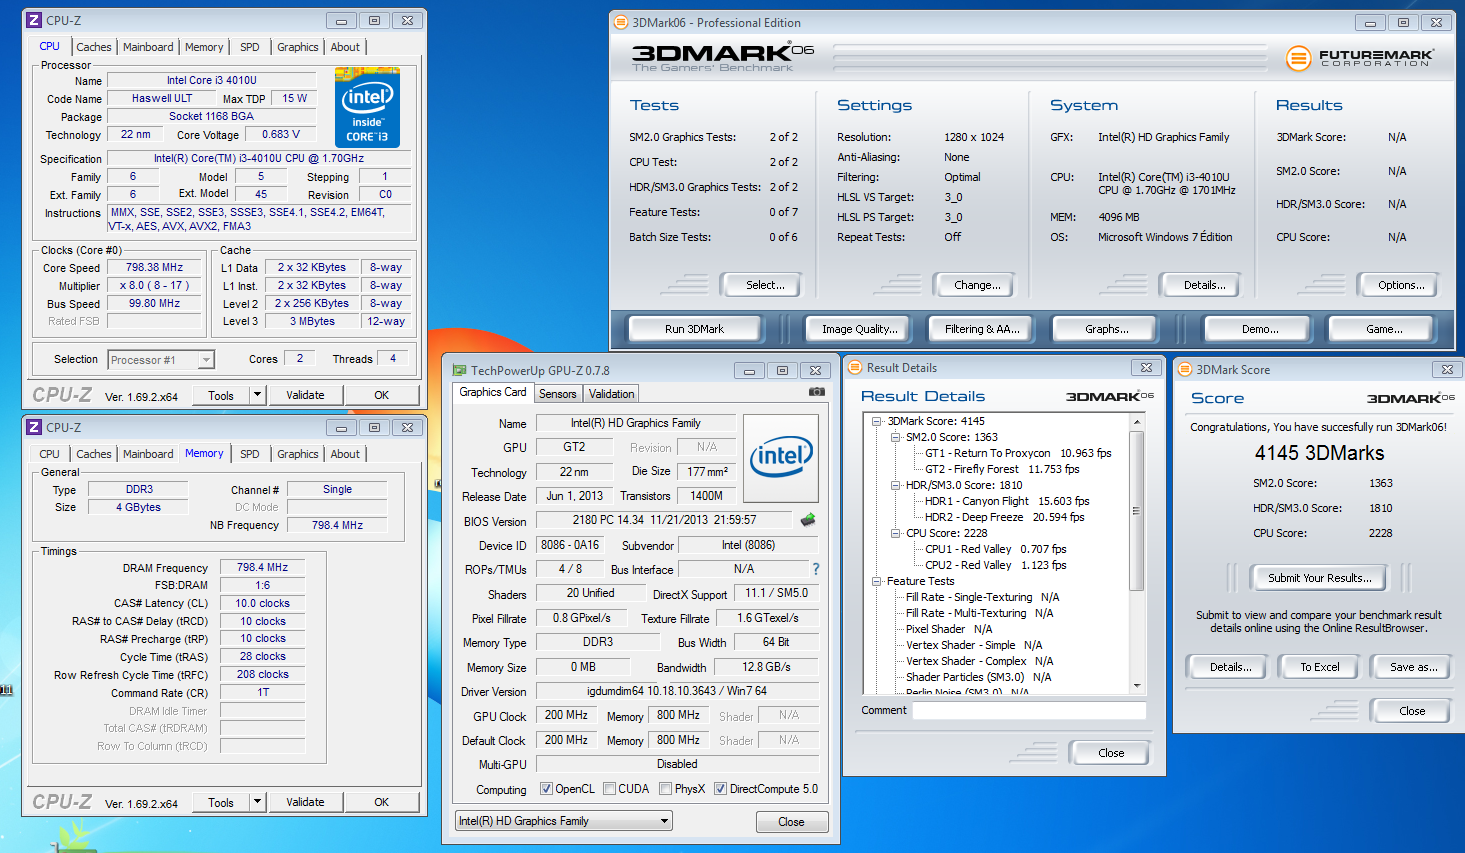The height and width of the screenshot is (853, 1465).
Task: Click Save as... in 3DMark Score window
Action: [1414, 667]
